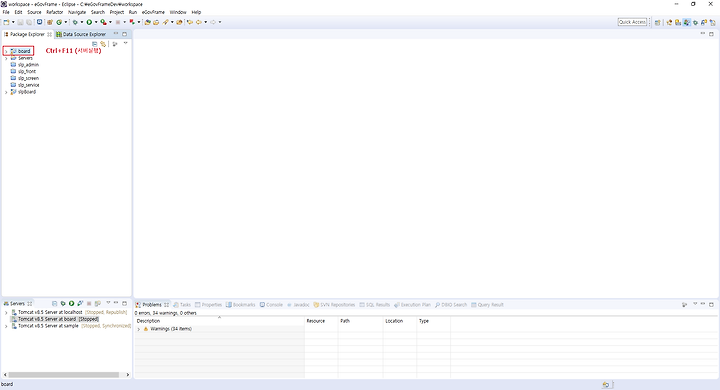Click the debug-mode icon in the Servers view
This screenshot has width=720, height=390.
[x=63, y=304]
